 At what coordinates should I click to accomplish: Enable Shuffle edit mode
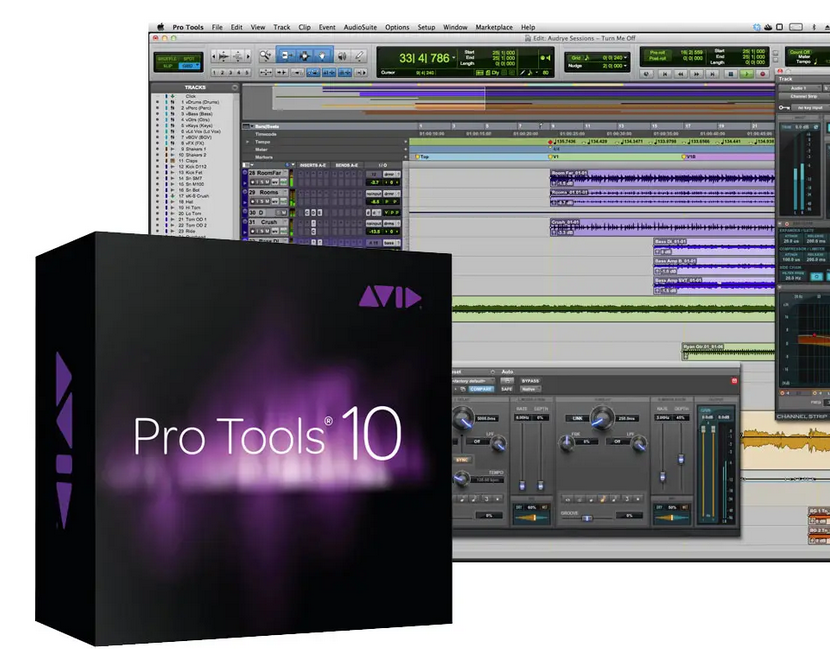pyautogui.click(x=167, y=59)
